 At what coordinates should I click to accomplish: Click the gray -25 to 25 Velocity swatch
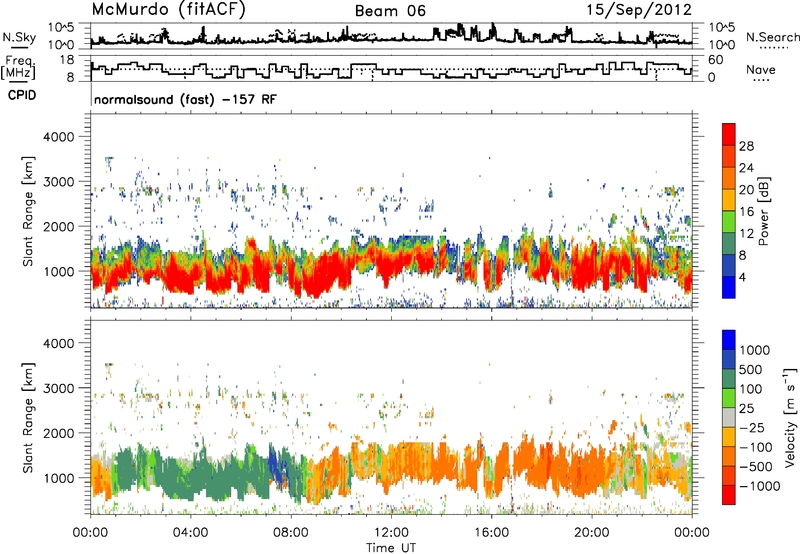click(x=729, y=418)
